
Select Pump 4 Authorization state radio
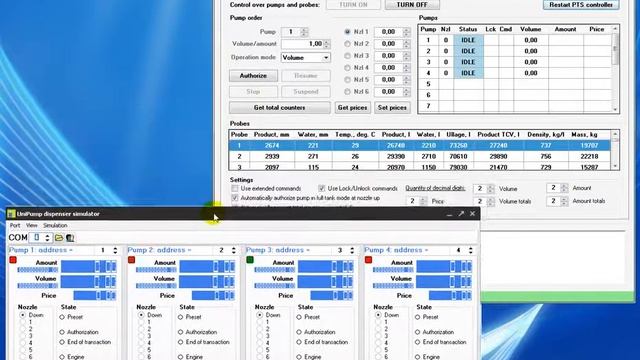coord(417,332)
